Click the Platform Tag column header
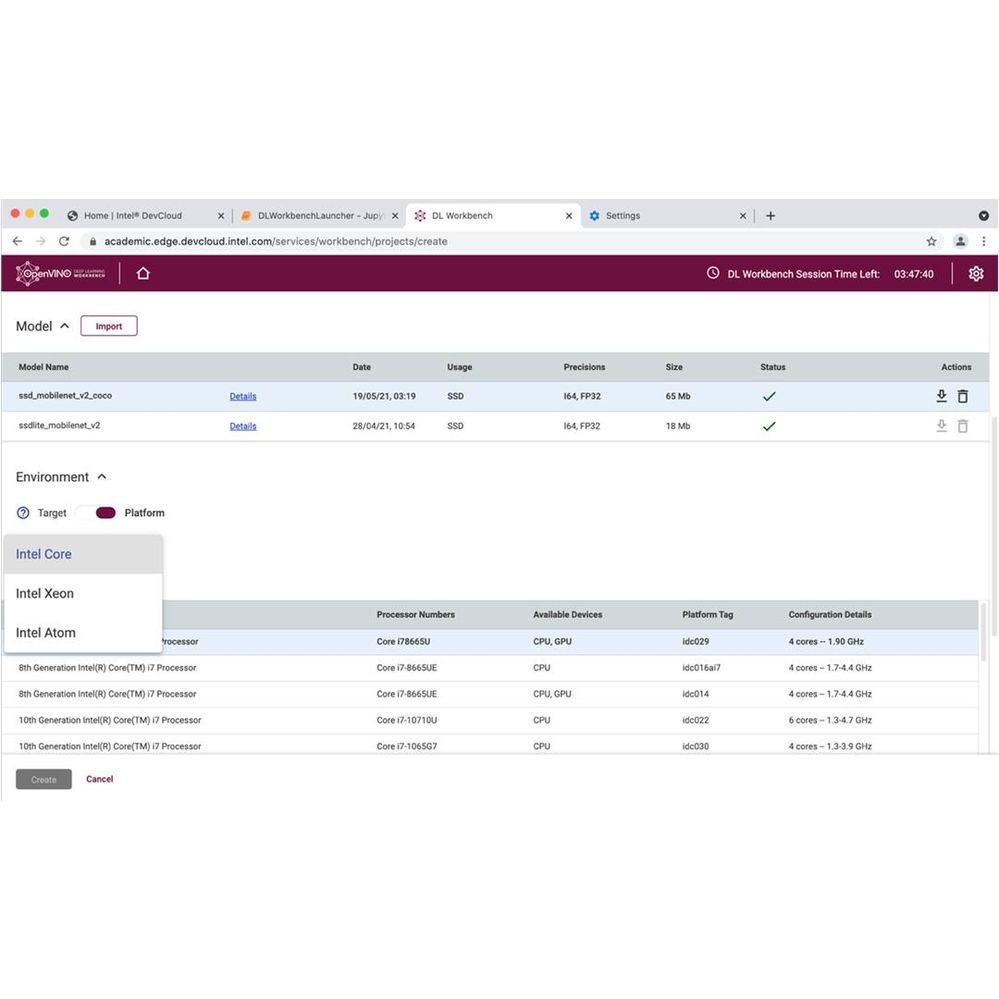 click(708, 615)
